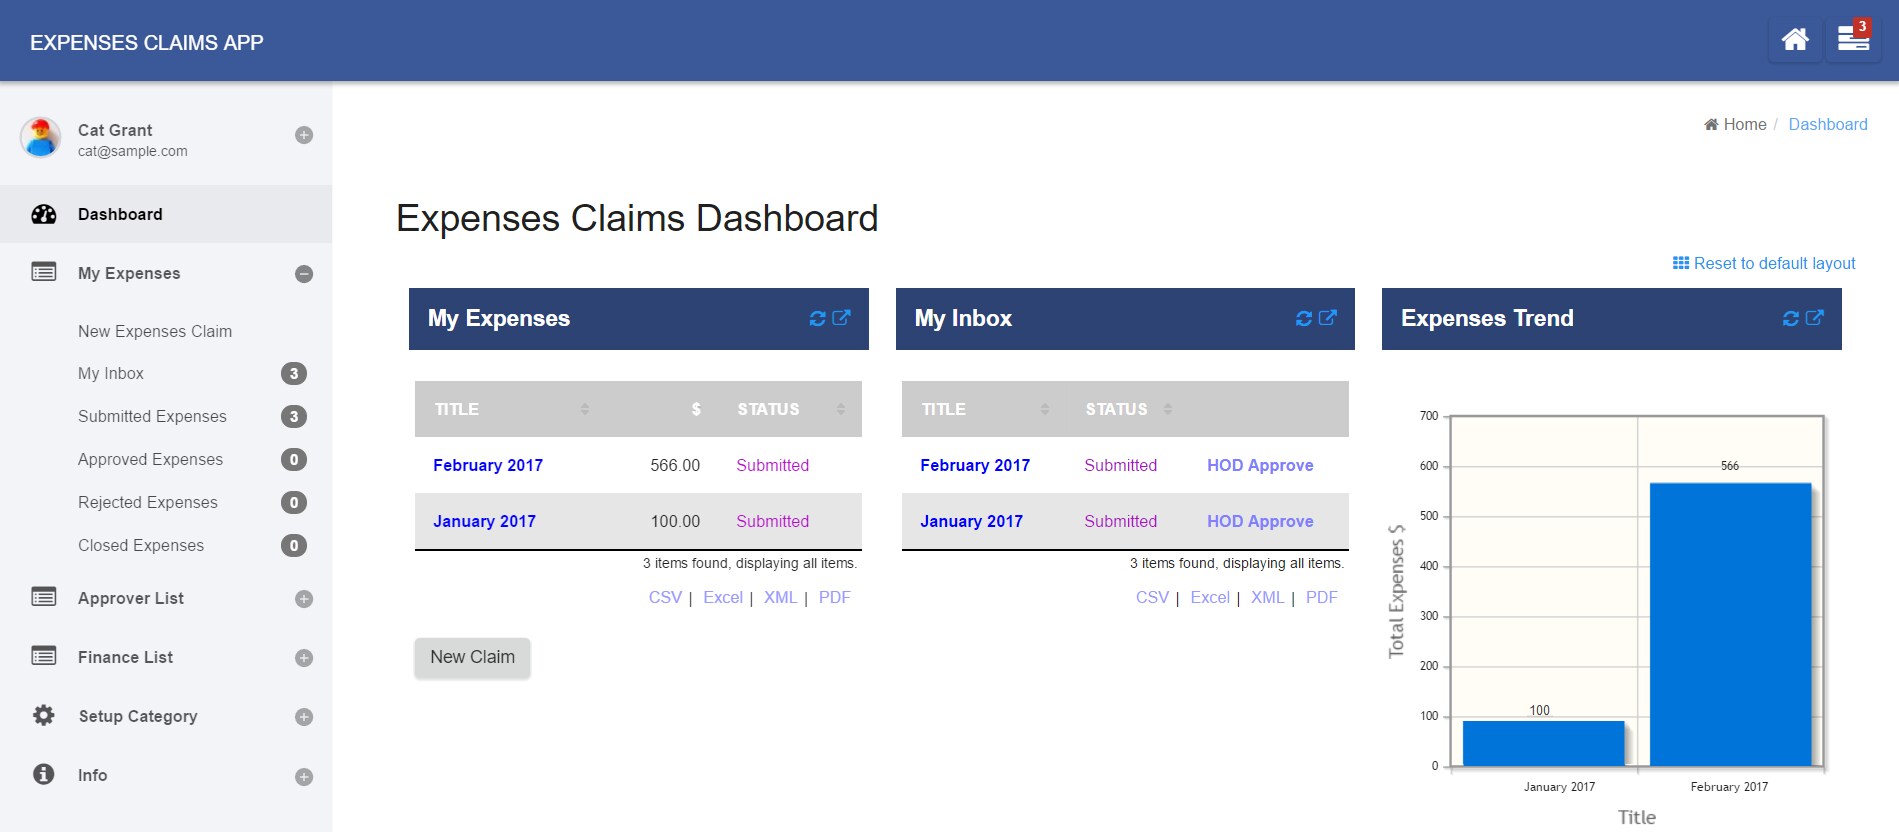Click HOD Approve for February 2017
This screenshot has width=1899, height=832.
tap(1260, 465)
